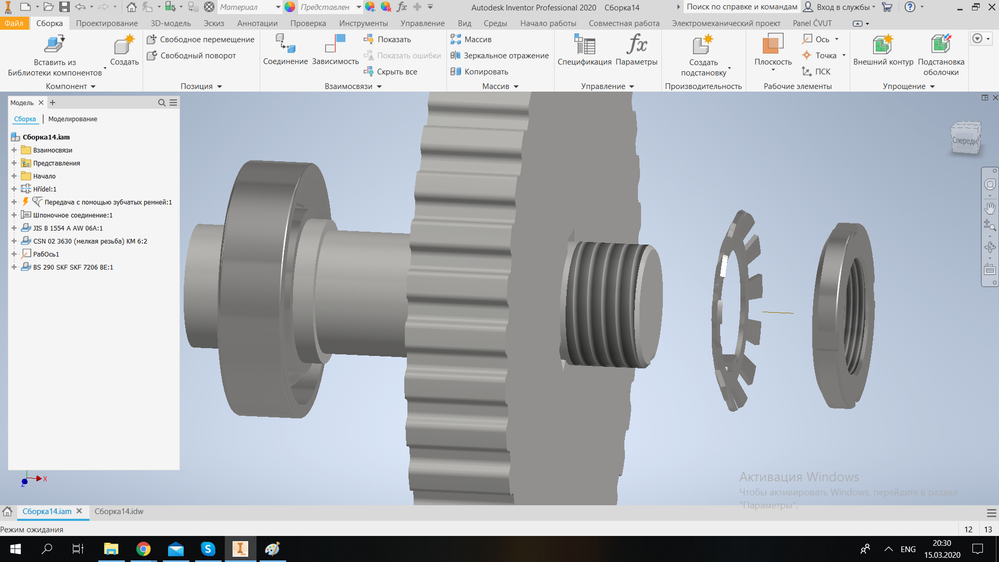This screenshot has height=562, width=999.
Task: Close the Модель browser panel tab
Action: [41, 103]
